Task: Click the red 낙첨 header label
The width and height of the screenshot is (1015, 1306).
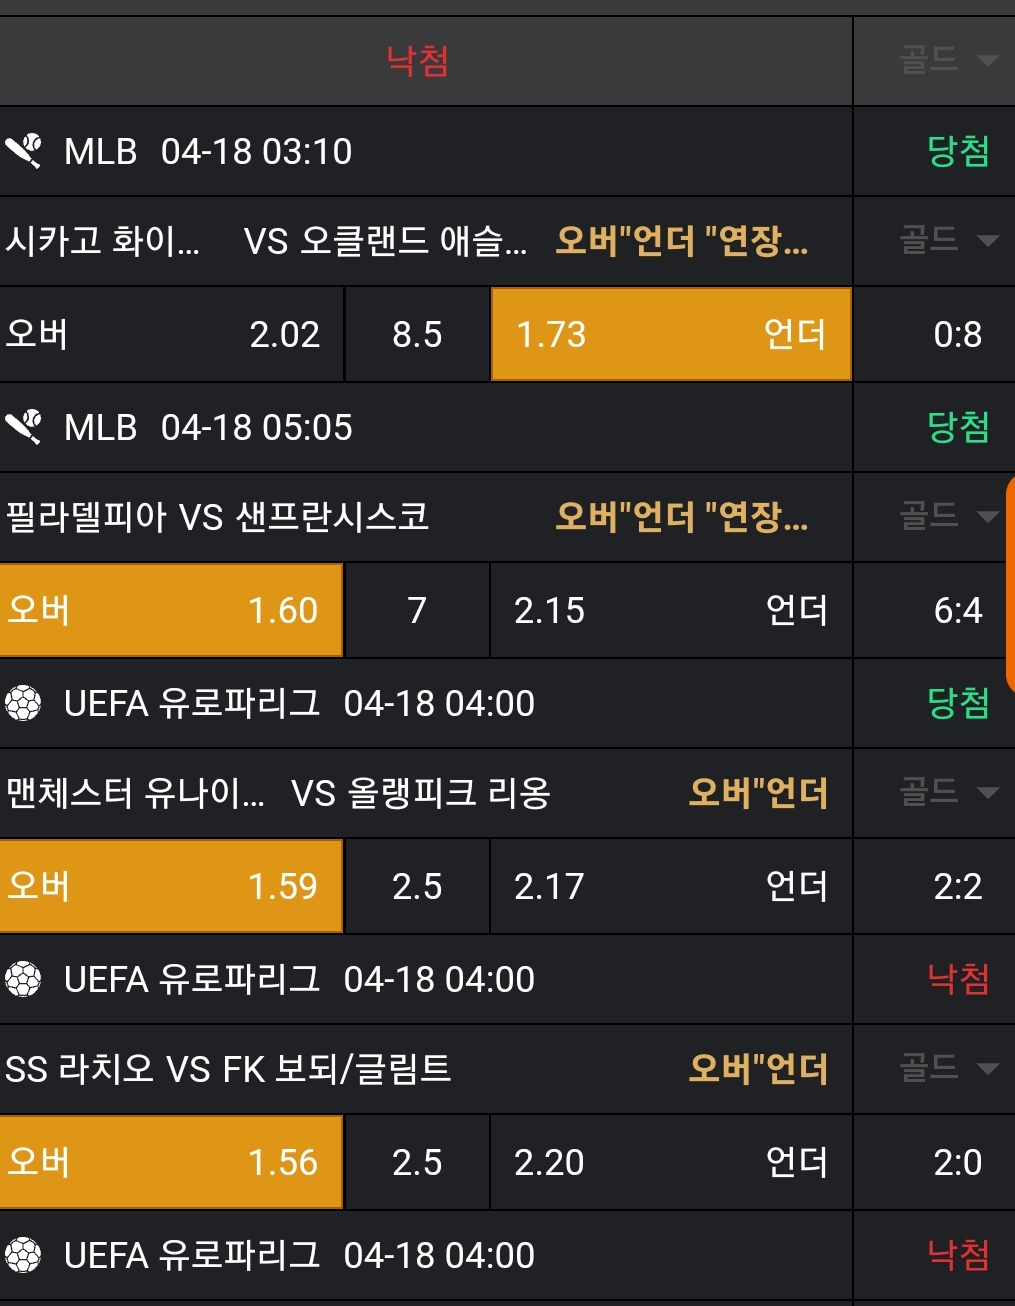Action: 418,61
